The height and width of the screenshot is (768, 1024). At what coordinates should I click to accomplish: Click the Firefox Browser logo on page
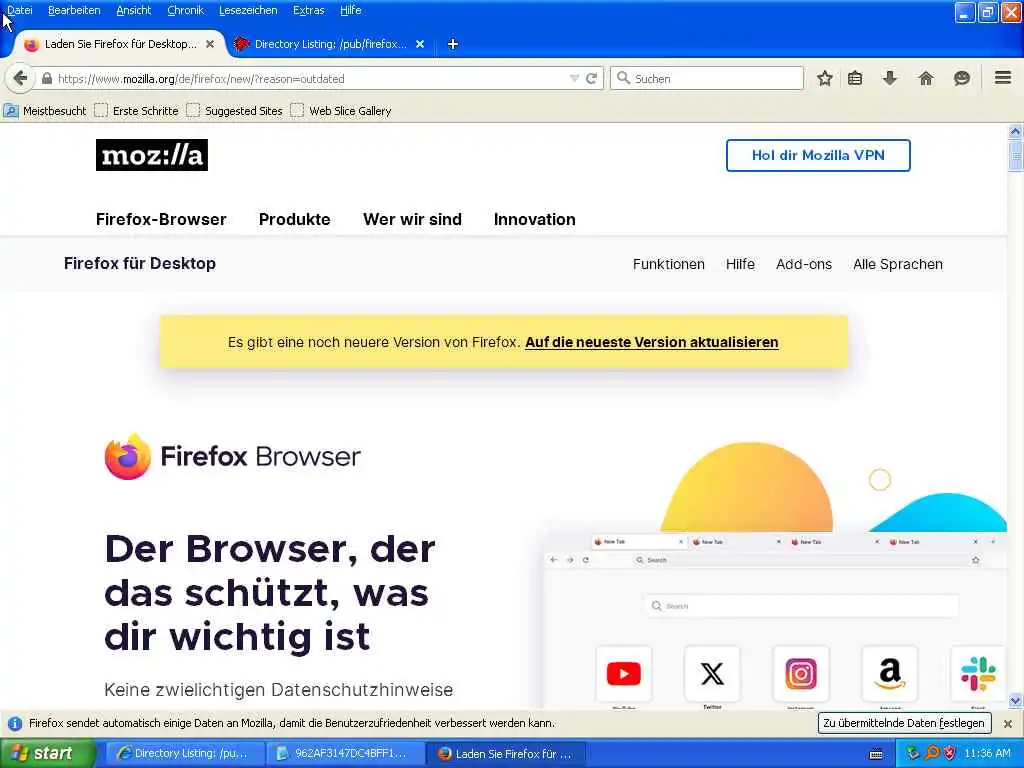[232, 456]
